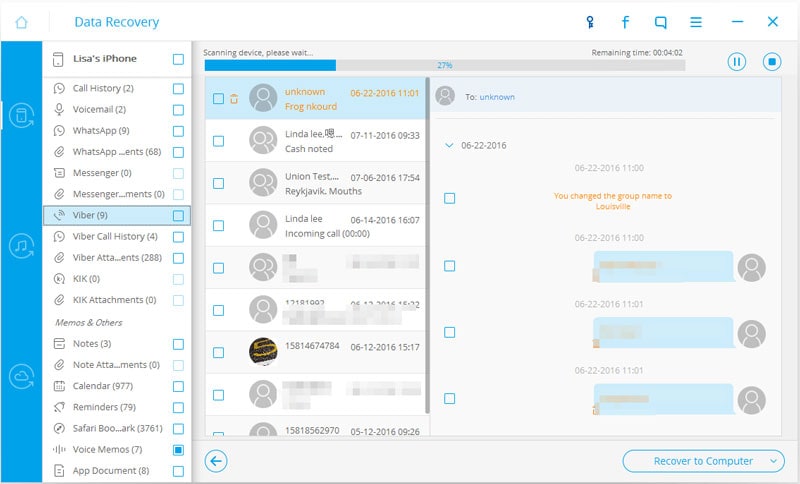Open the unknown Frog nkourd conversation

click(315, 98)
